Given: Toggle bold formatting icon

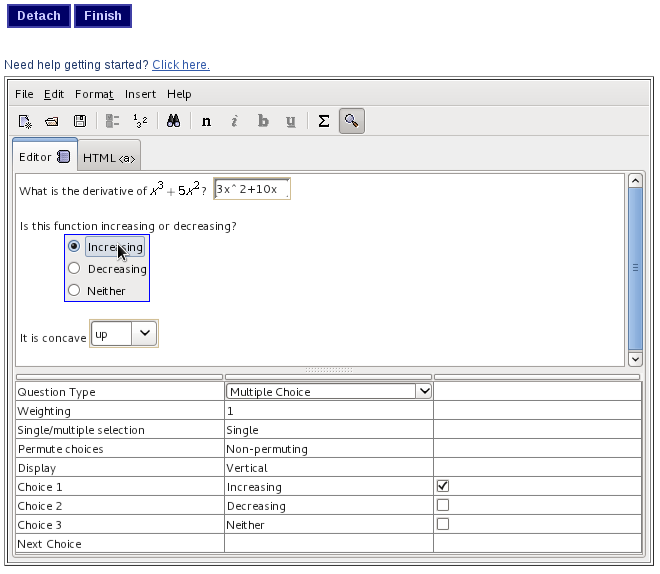Looking at the screenshot, I should tap(263, 121).
